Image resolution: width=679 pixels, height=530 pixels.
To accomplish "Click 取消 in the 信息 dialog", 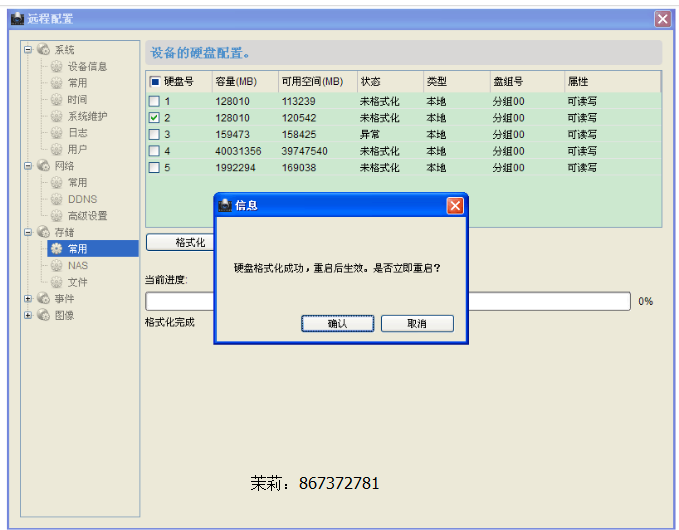I will (417, 324).
